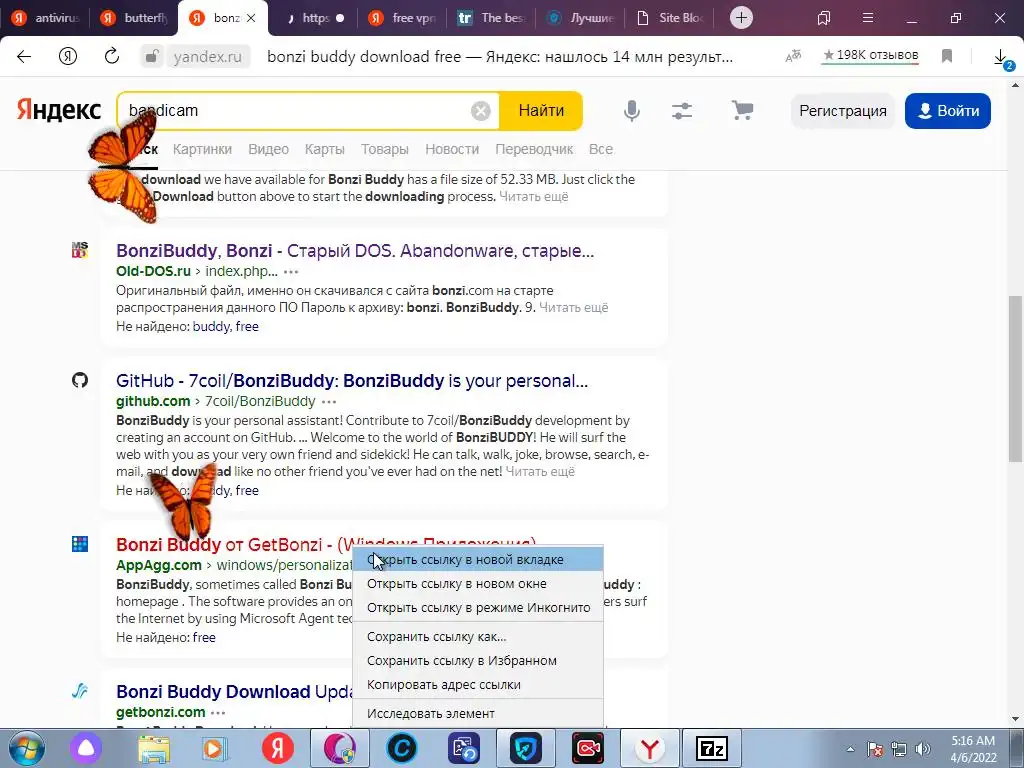Screen dimensions: 1024x768
Task: Choose Открыть ссылку в новой вкладке
Action: click(x=477, y=560)
